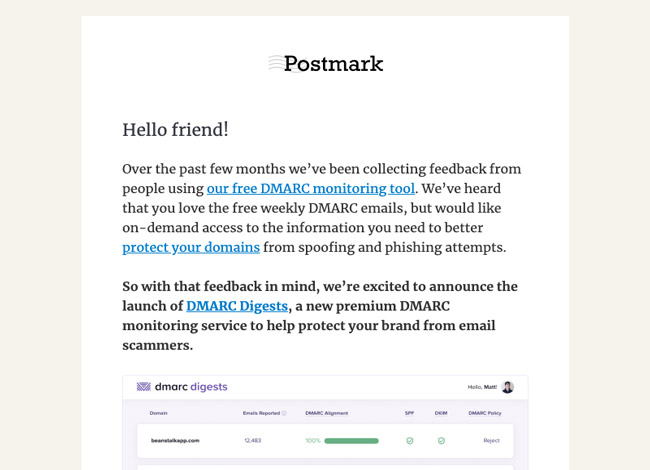Click the Domain column header
This screenshot has height=470, width=650.
158,413
